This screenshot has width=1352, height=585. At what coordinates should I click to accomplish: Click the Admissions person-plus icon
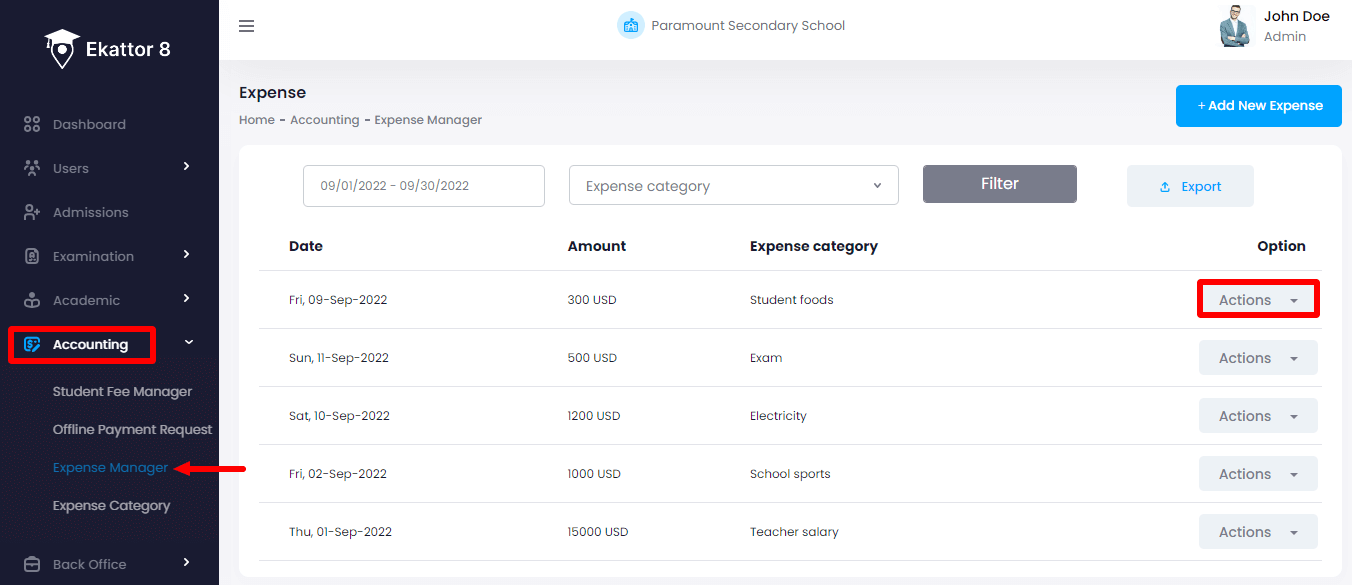point(32,212)
